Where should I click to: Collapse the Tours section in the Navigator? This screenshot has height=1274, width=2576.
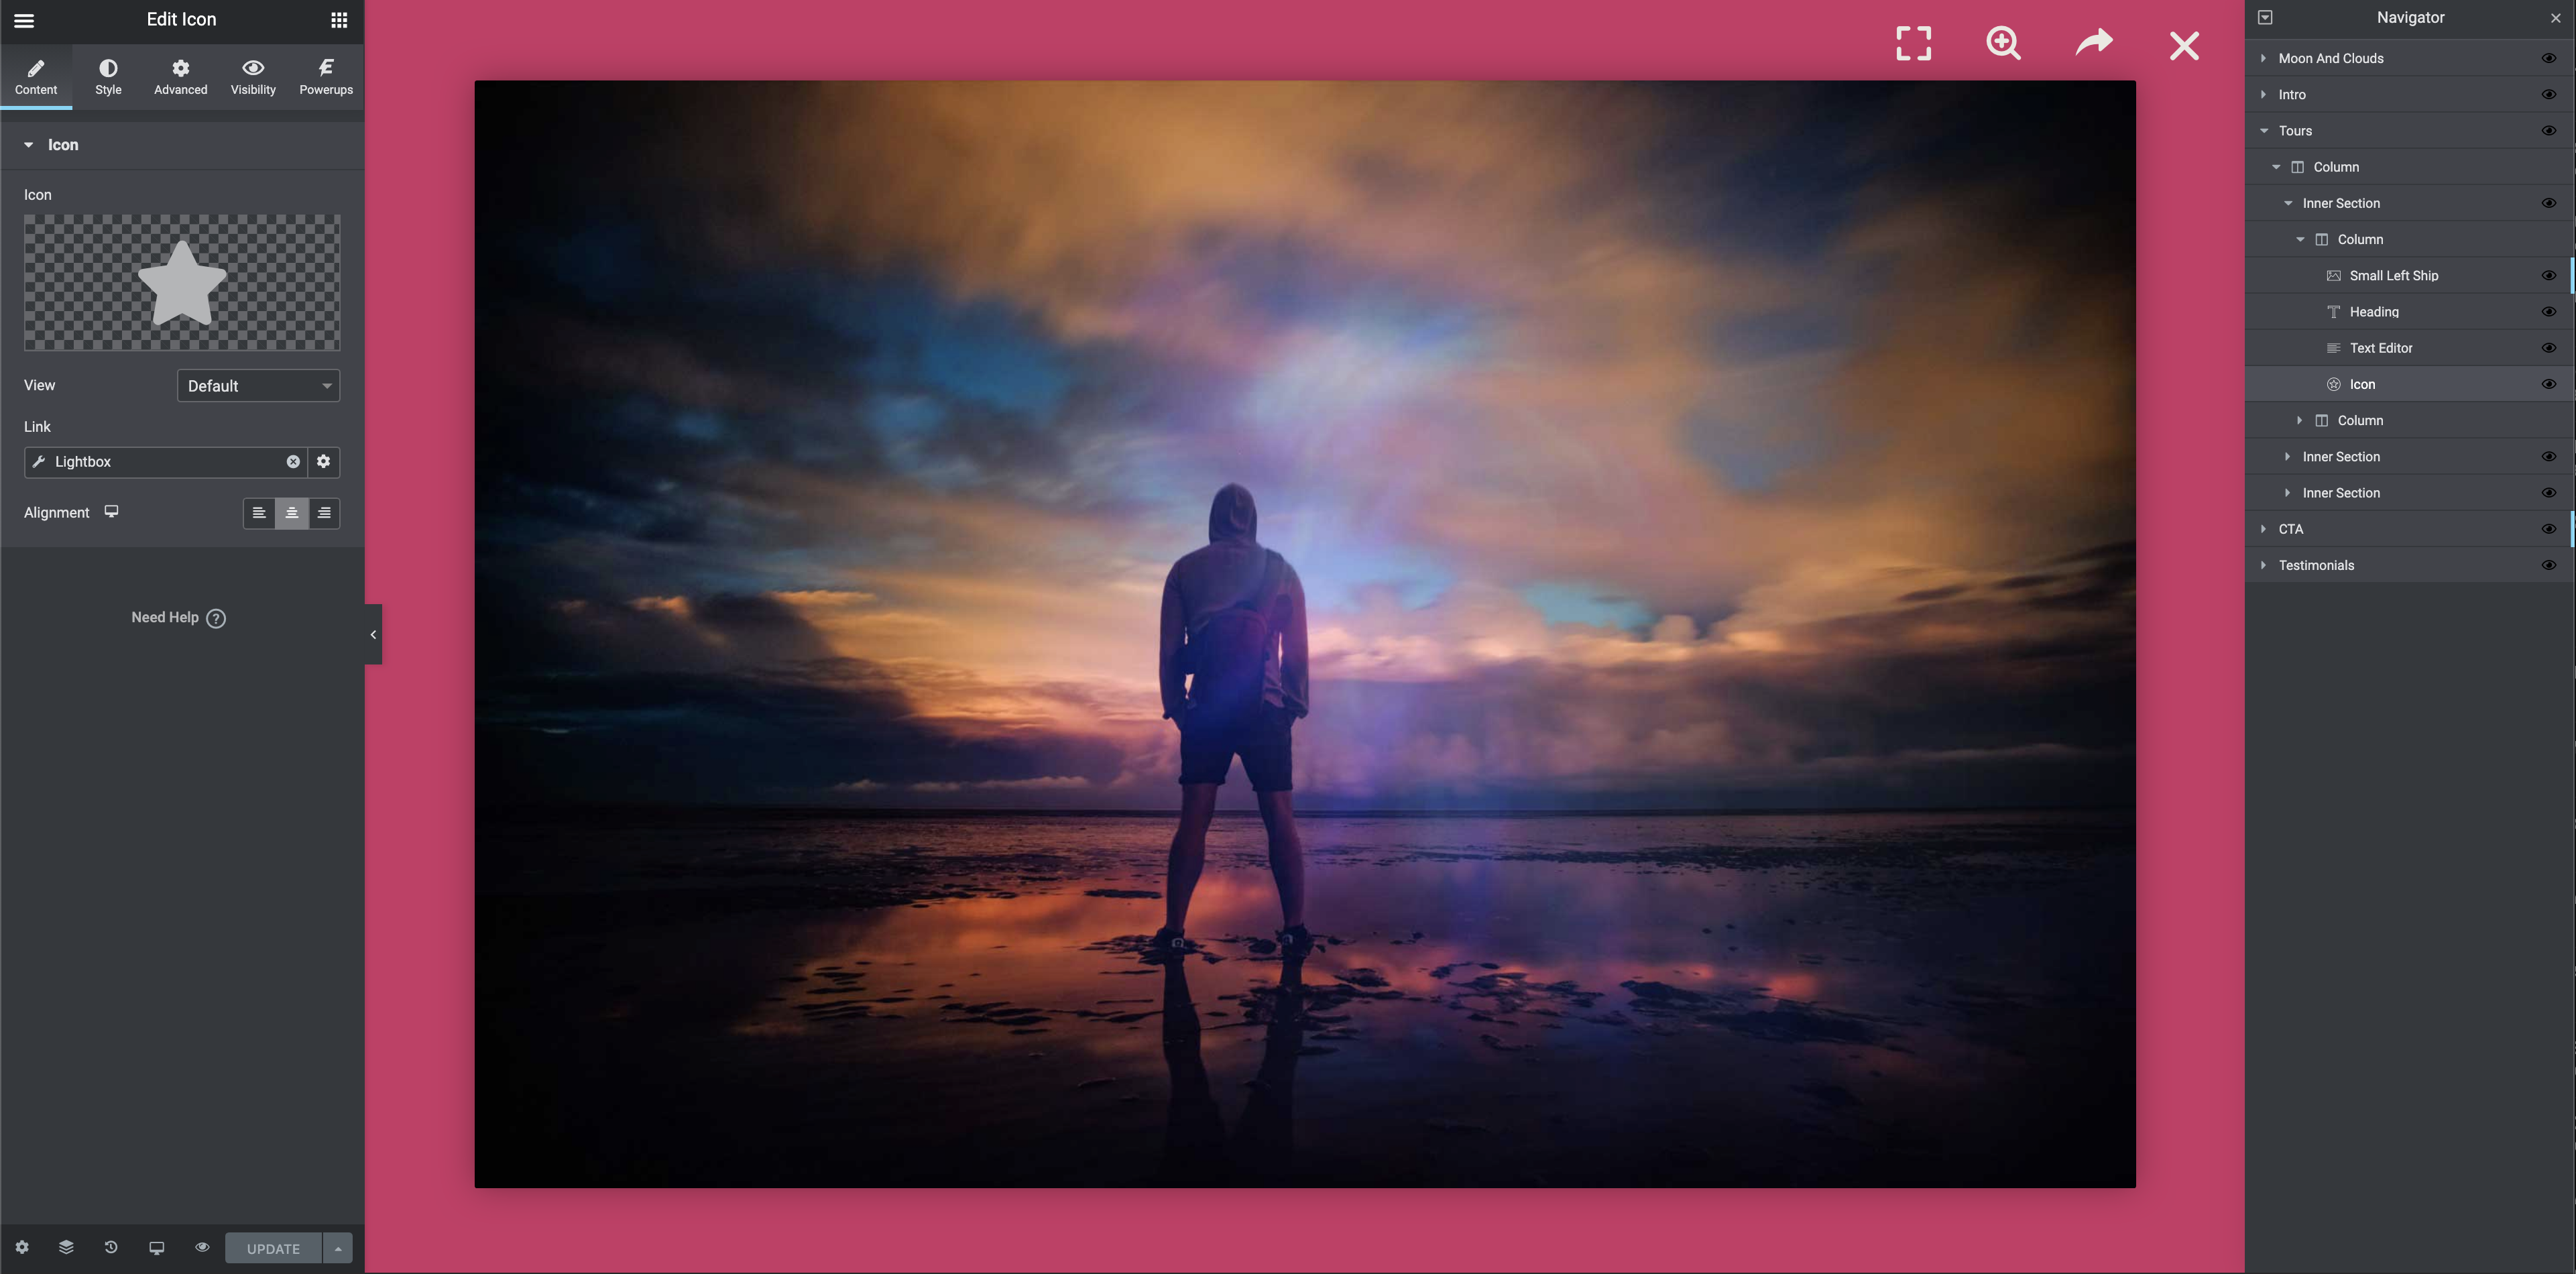(2264, 131)
